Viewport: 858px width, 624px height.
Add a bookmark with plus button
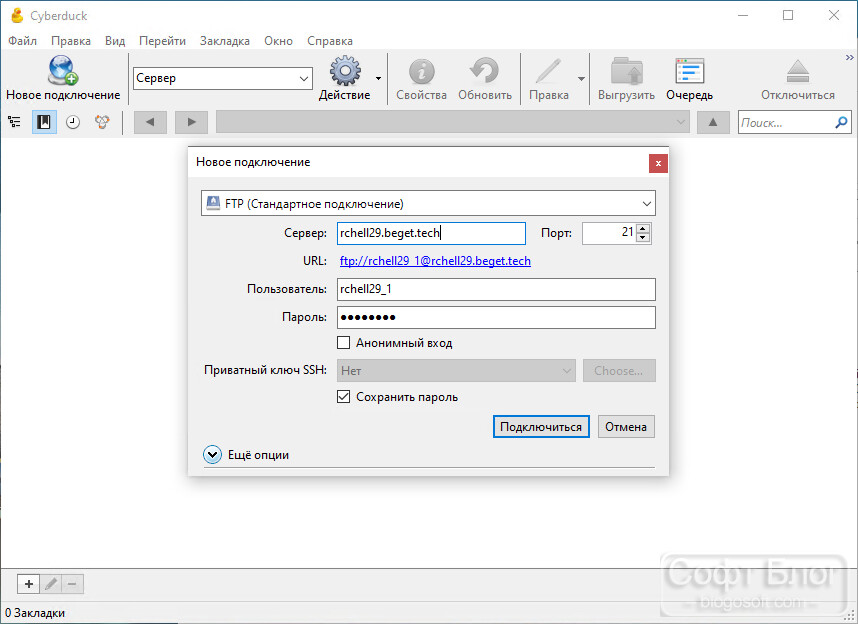click(28, 584)
